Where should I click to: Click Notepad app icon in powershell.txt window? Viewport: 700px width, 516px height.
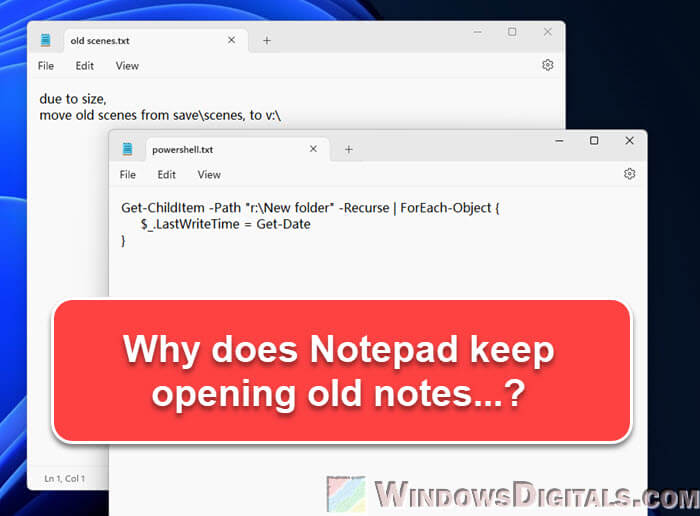127,149
